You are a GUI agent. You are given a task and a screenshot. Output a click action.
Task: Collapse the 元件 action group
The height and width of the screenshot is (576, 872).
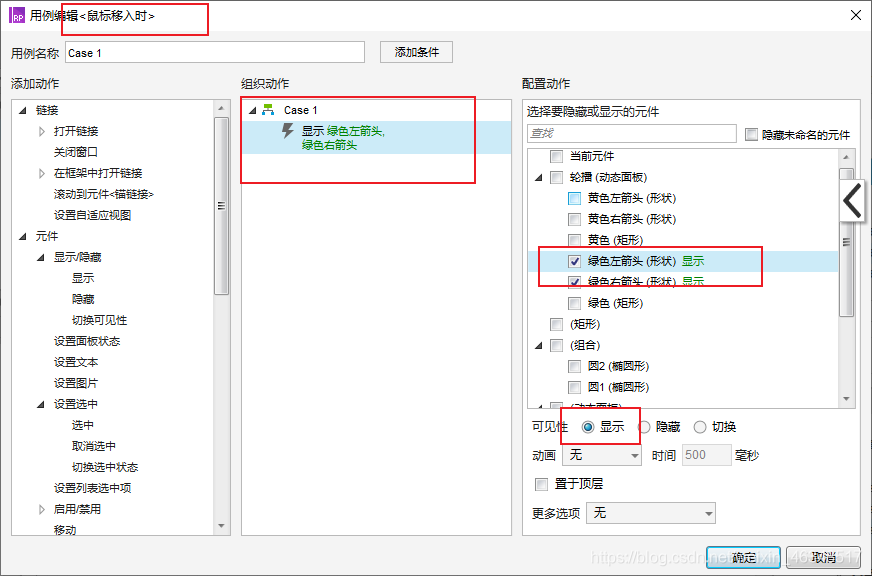tap(23, 237)
